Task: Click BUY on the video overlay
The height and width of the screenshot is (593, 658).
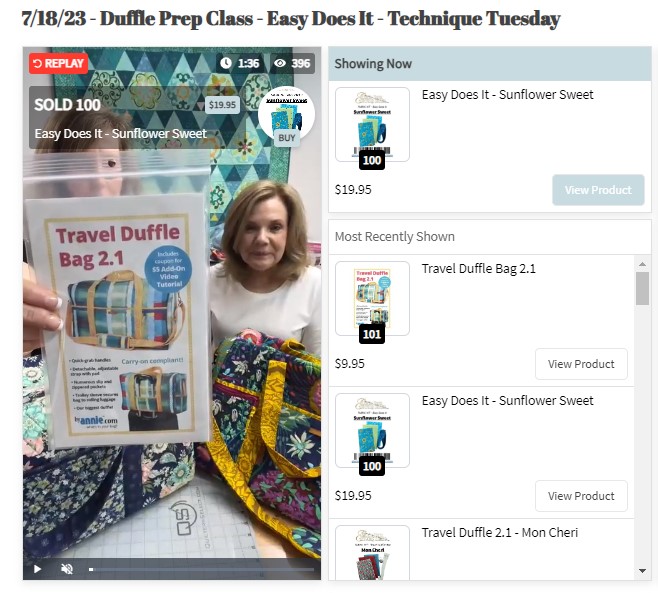Action: tap(287, 138)
